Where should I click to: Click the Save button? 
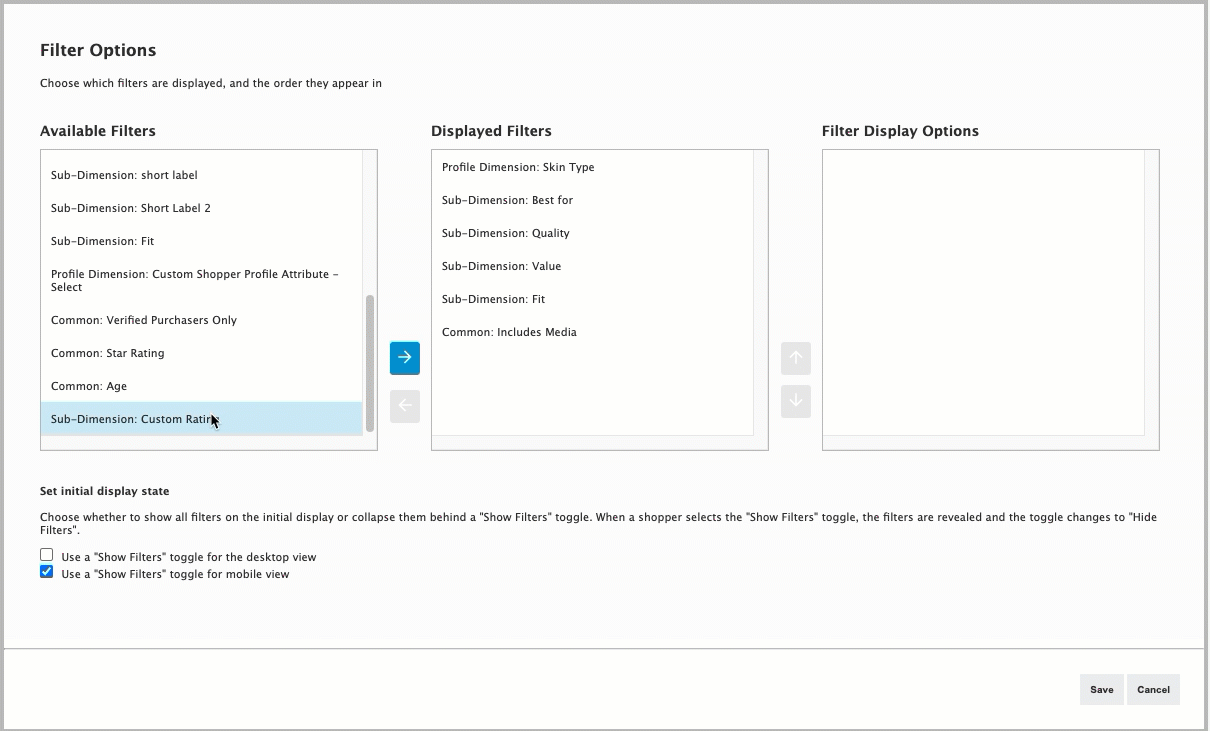coord(1101,689)
